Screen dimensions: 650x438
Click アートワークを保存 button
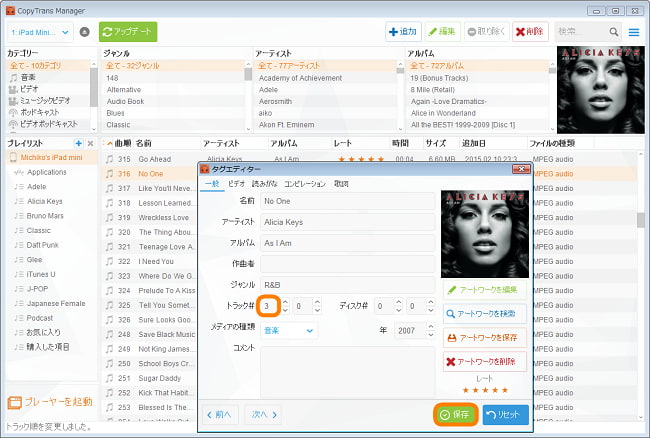click(485, 338)
